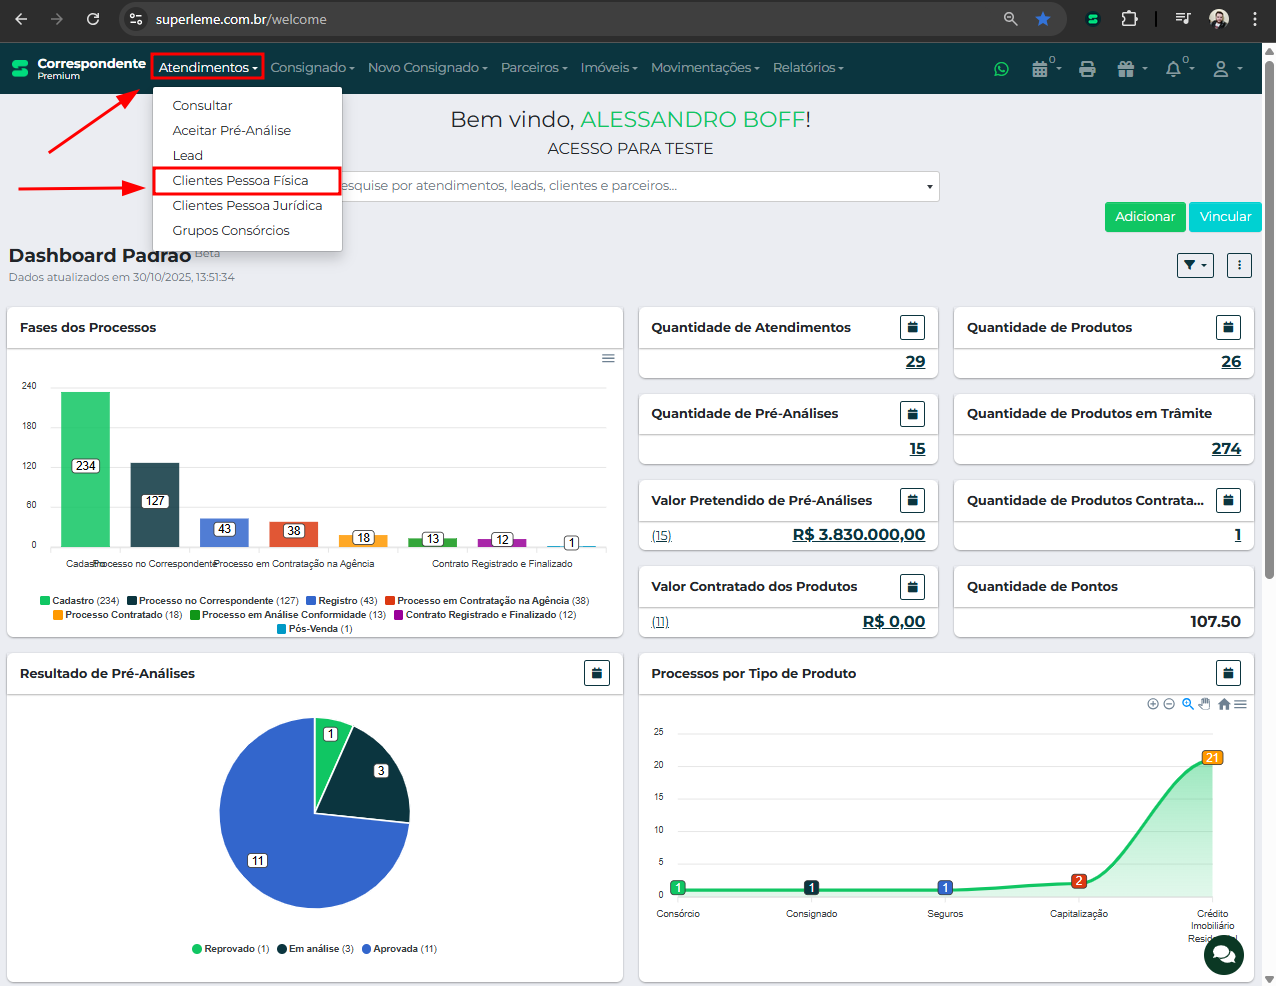Click calendar icon on Quantidade de Atendimentos card
The image size is (1276, 986).
(x=911, y=327)
